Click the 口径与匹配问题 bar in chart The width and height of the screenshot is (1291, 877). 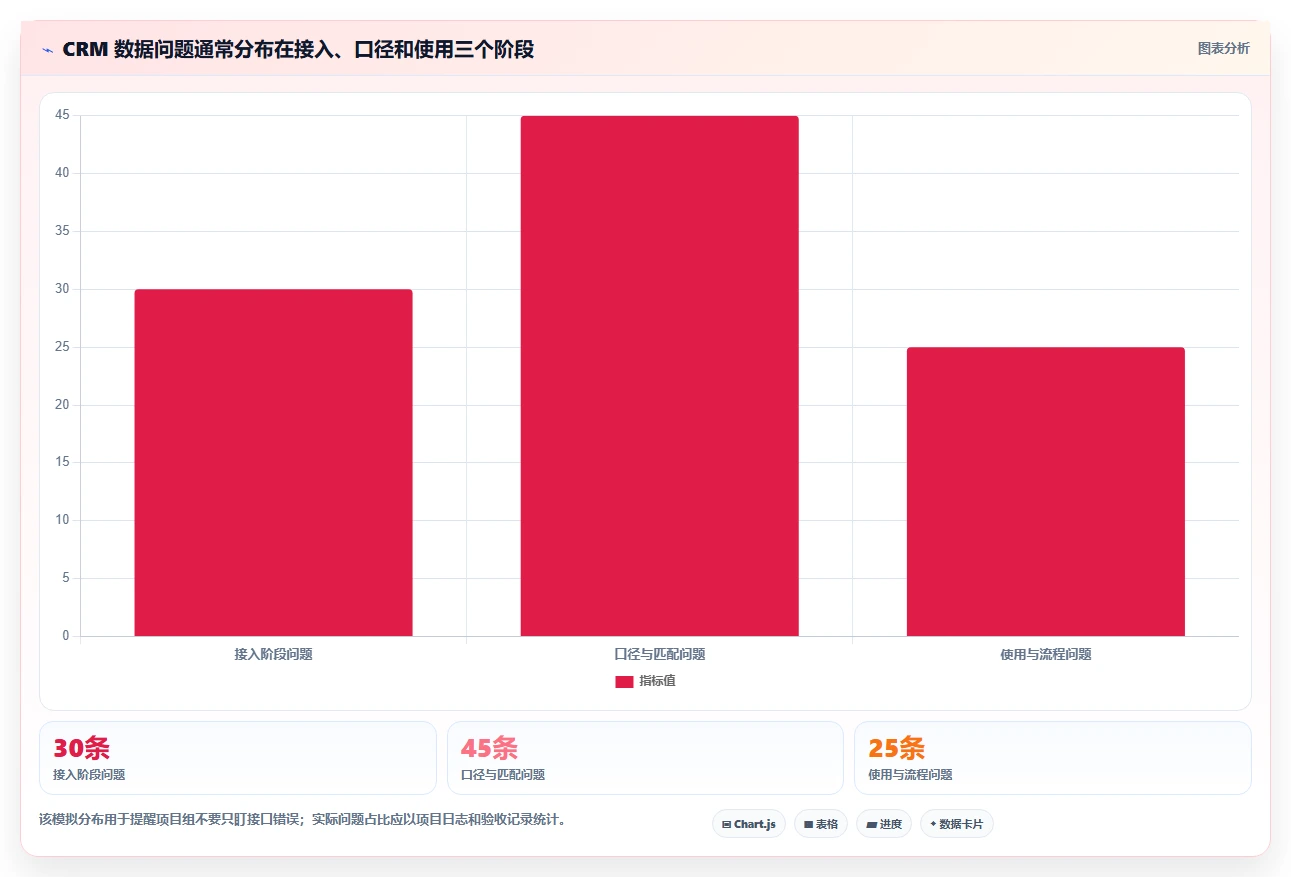(x=659, y=376)
